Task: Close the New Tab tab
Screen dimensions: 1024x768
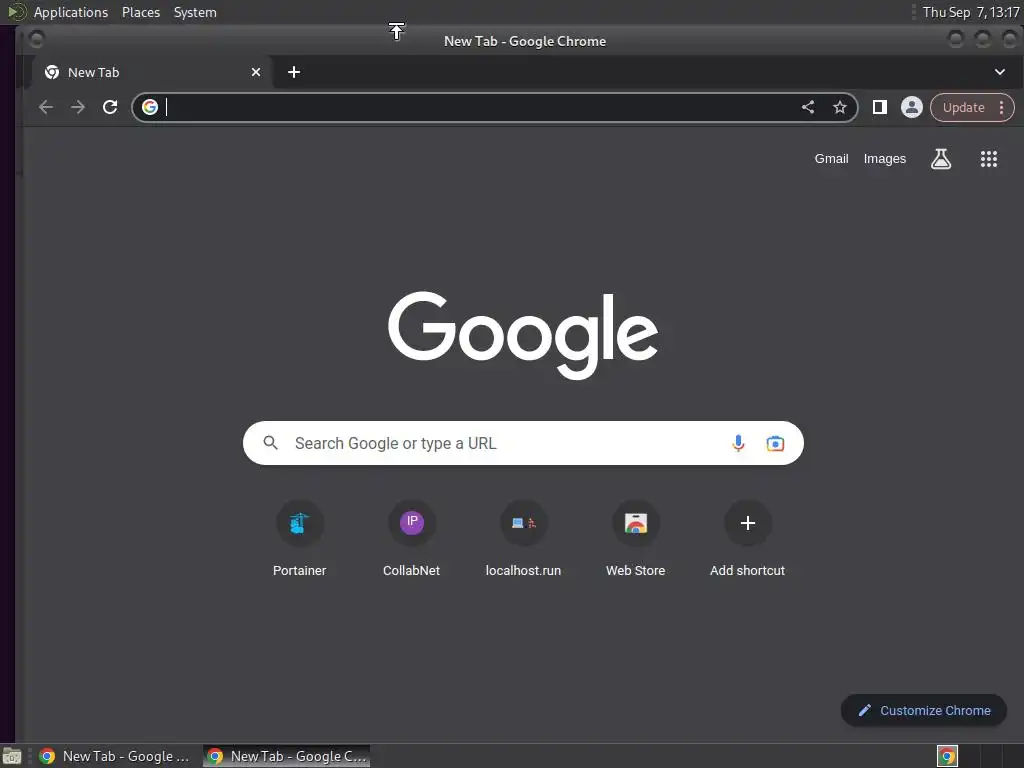Action: [x=256, y=72]
